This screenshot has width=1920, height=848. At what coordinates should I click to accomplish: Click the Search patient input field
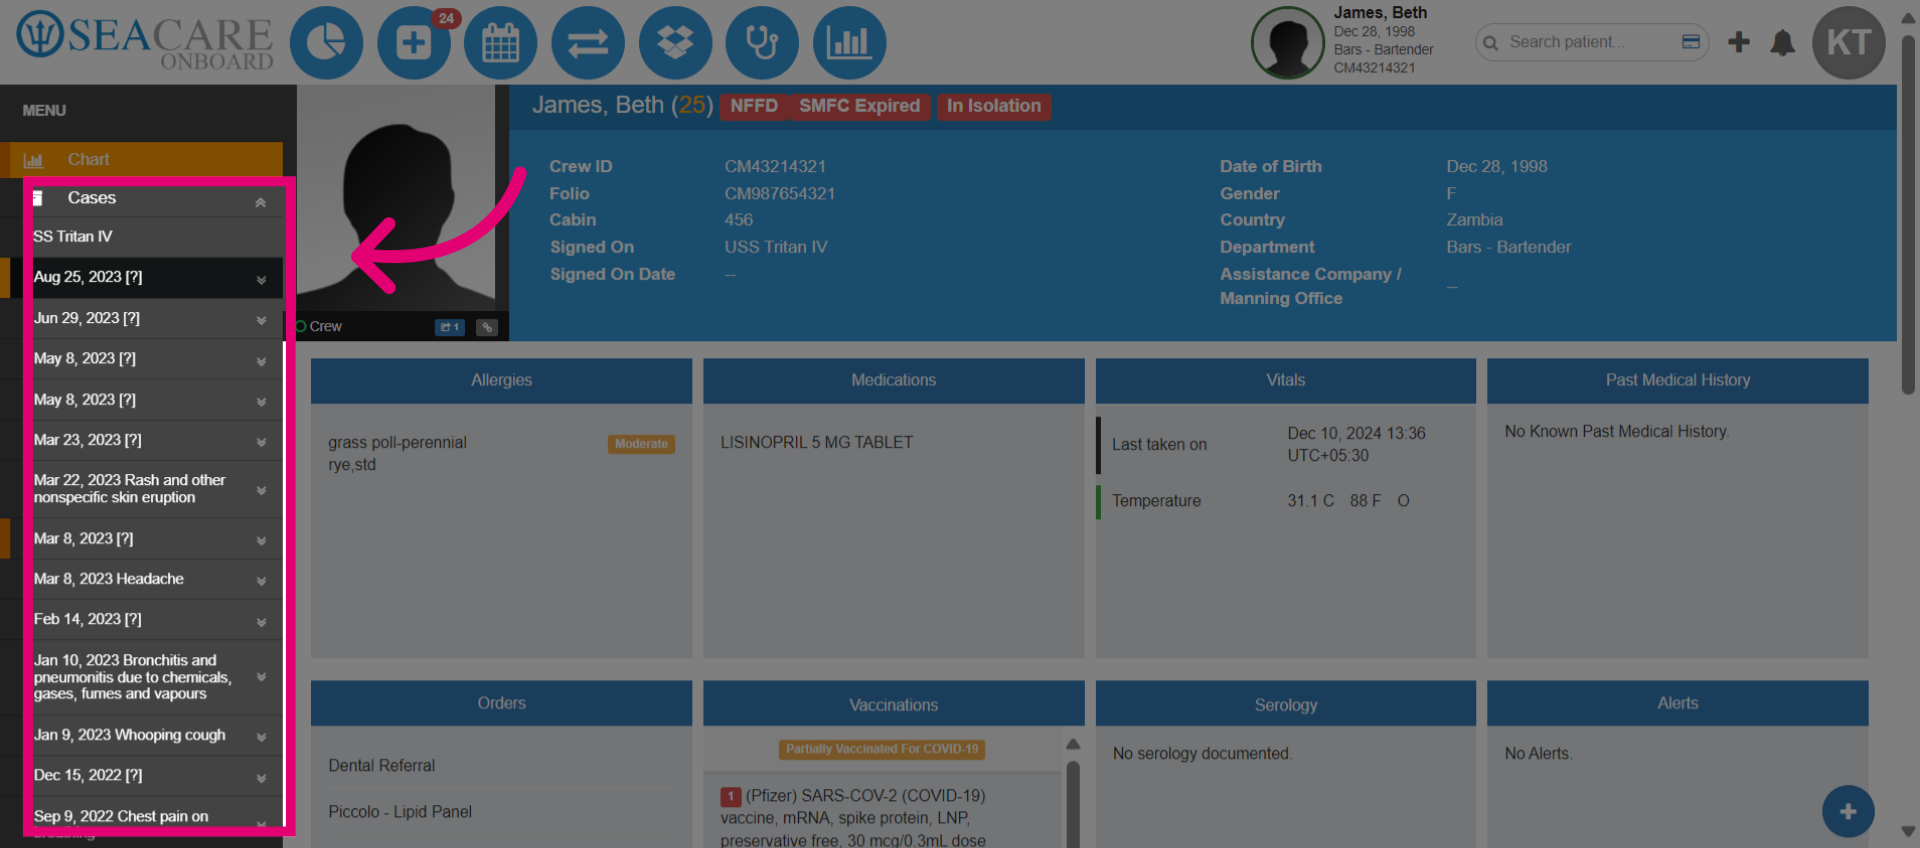tap(1590, 42)
